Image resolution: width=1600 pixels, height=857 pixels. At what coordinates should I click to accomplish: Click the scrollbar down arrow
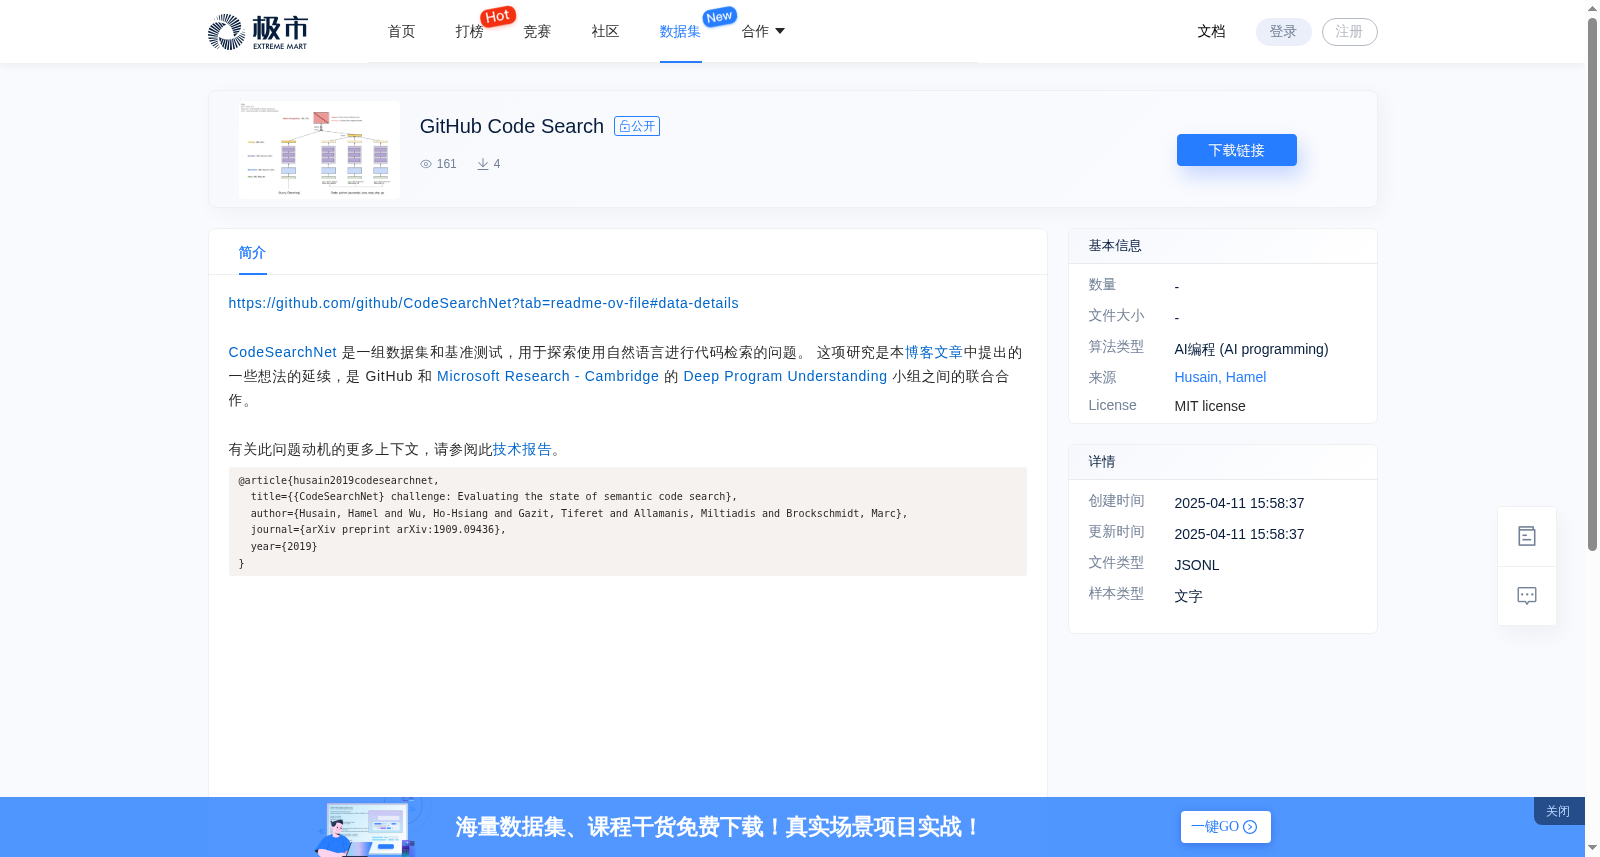pos(1592,848)
